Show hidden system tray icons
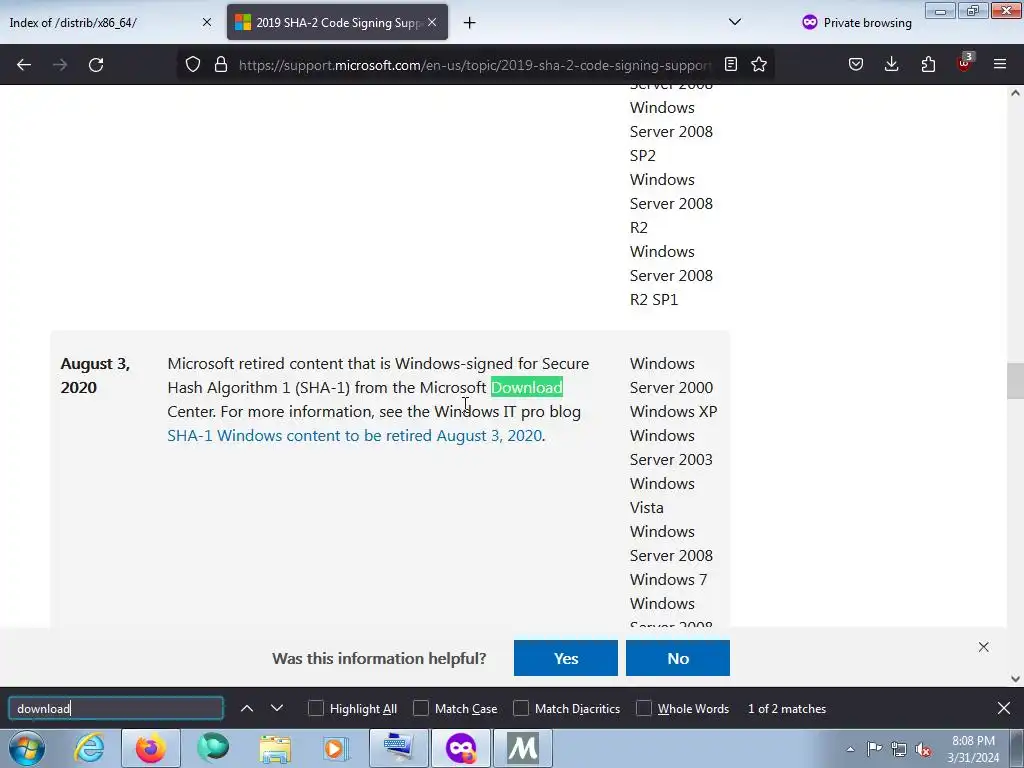Viewport: 1024px width, 768px height. [x=850, y=749]
